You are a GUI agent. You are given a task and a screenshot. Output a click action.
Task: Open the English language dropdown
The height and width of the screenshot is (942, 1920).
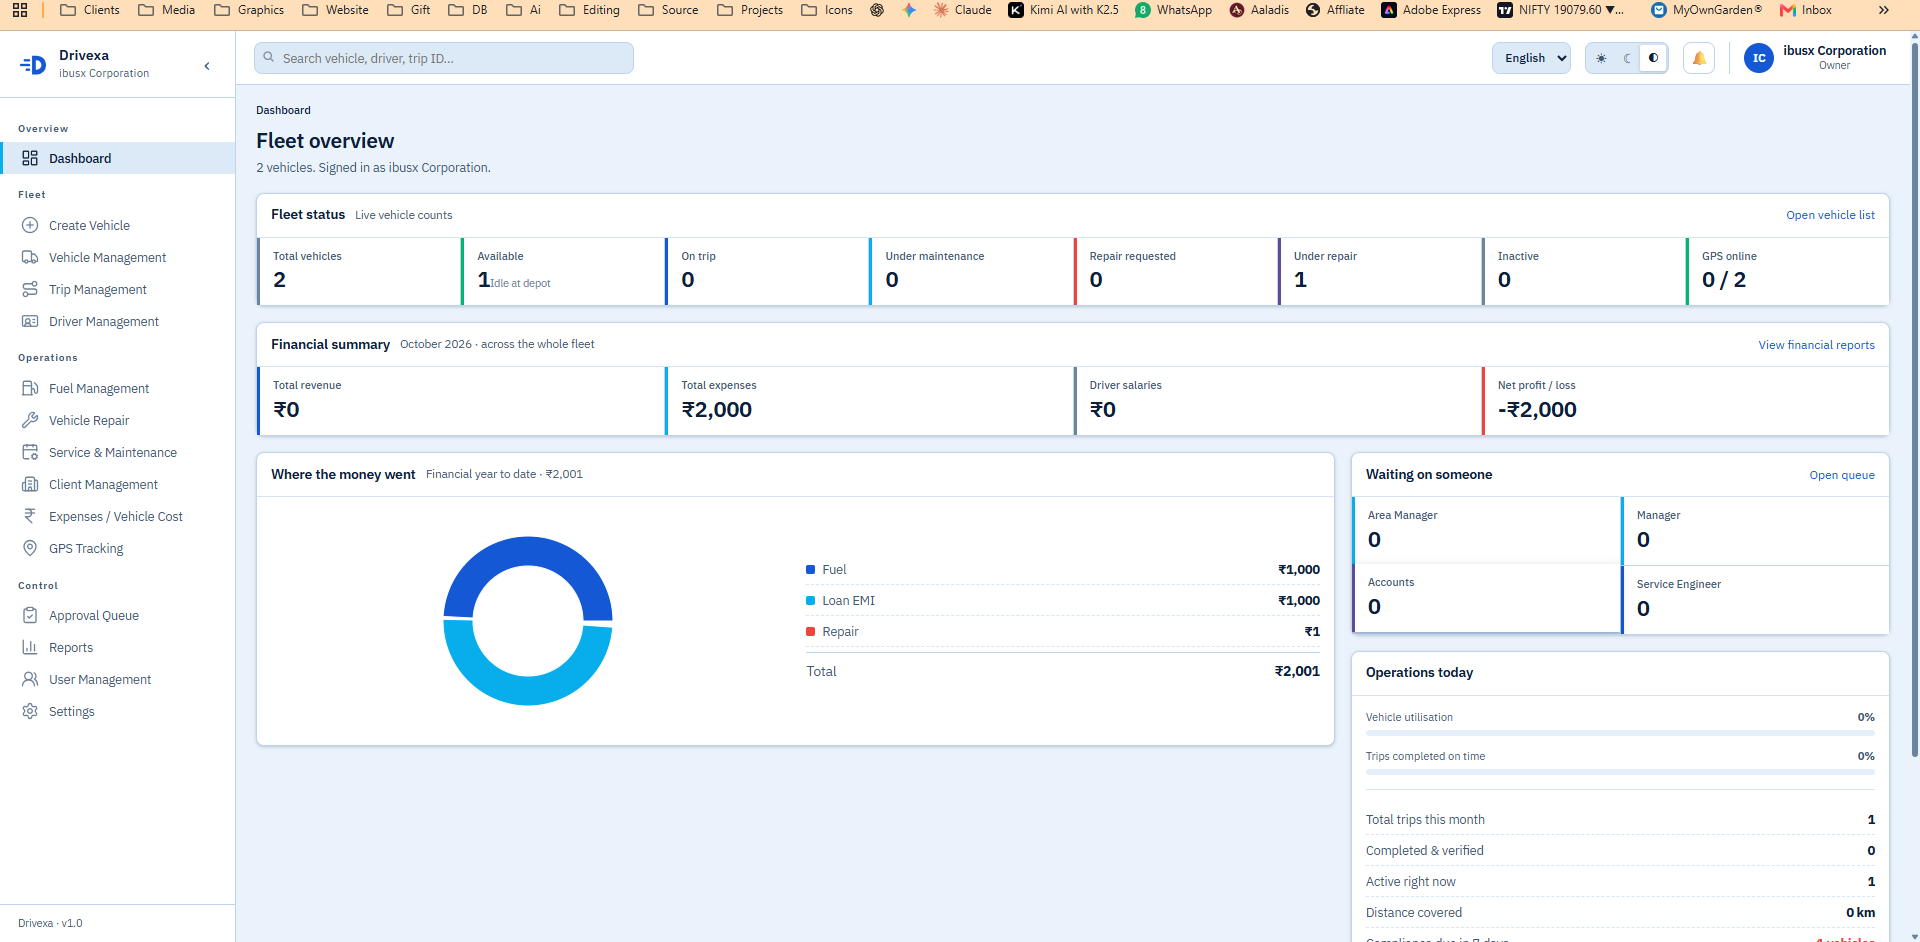tap(1531, 58)
